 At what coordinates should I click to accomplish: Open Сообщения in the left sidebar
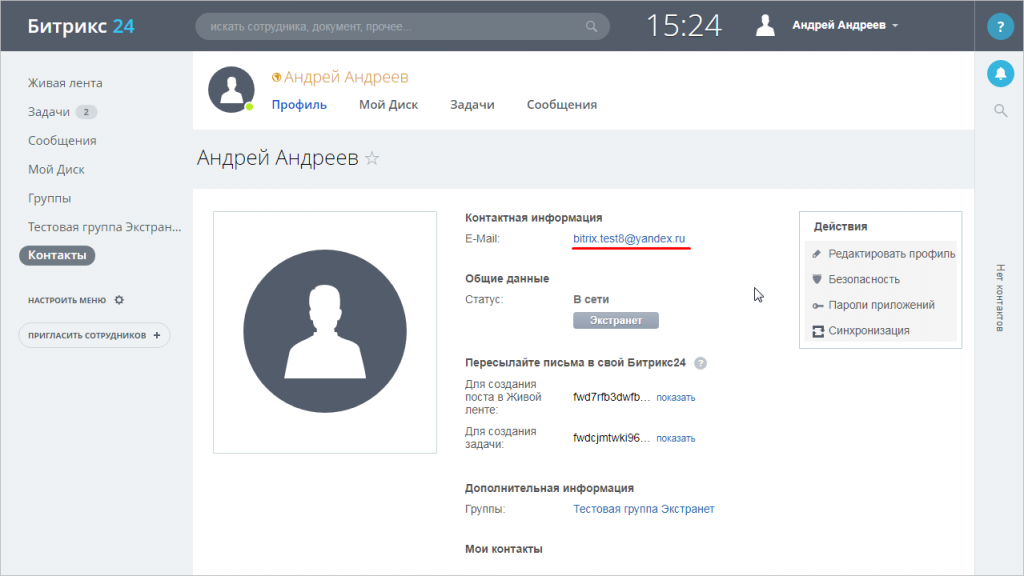pyautogui.click(x=62, y=140)
